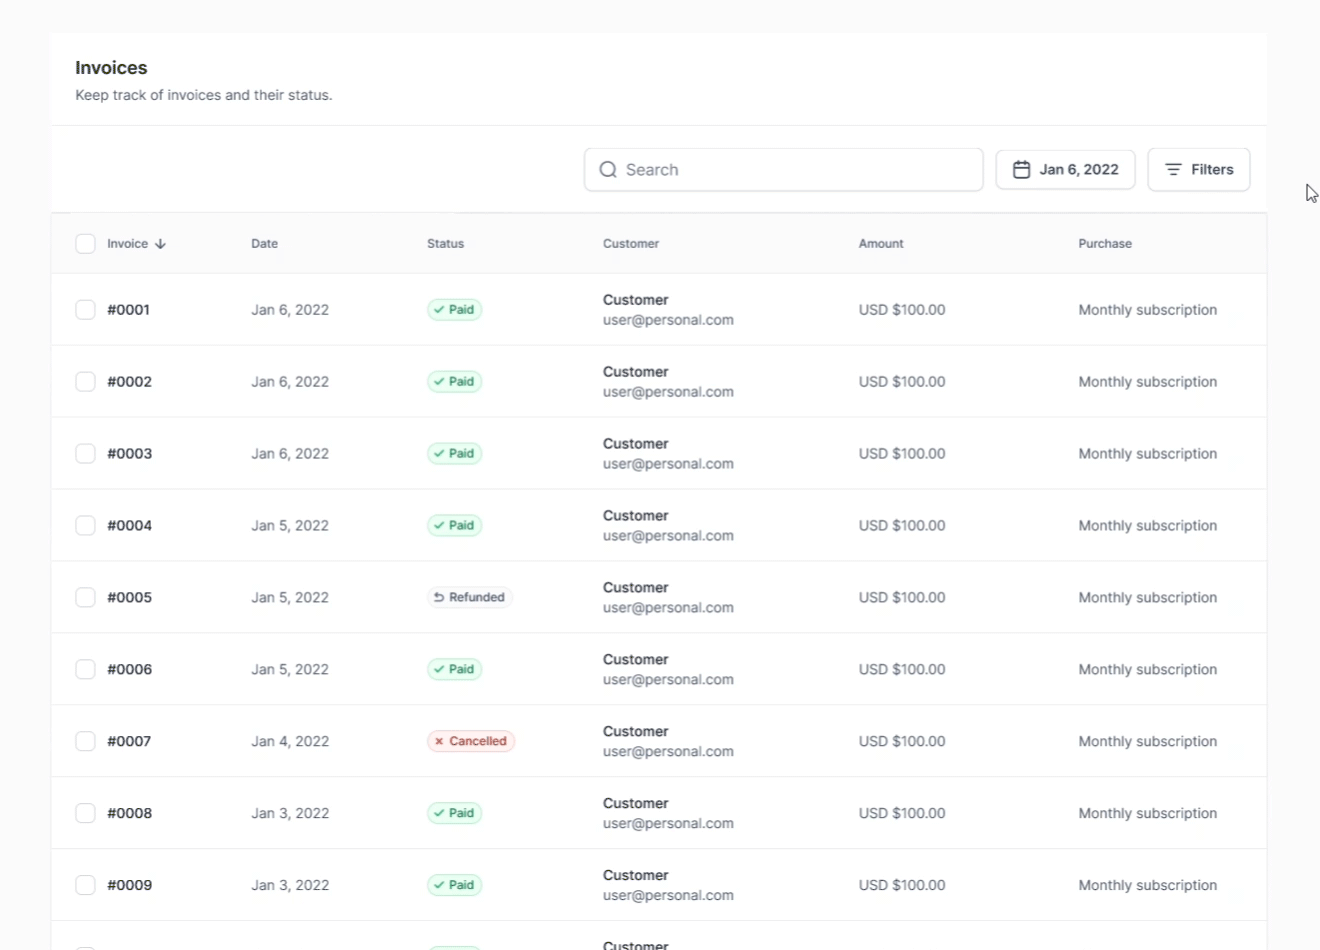Image resolution: width=1320 pixels, height=950 pixels.
Task: Toggle the select-all invoices checkbox
Action: click(85, 244)
